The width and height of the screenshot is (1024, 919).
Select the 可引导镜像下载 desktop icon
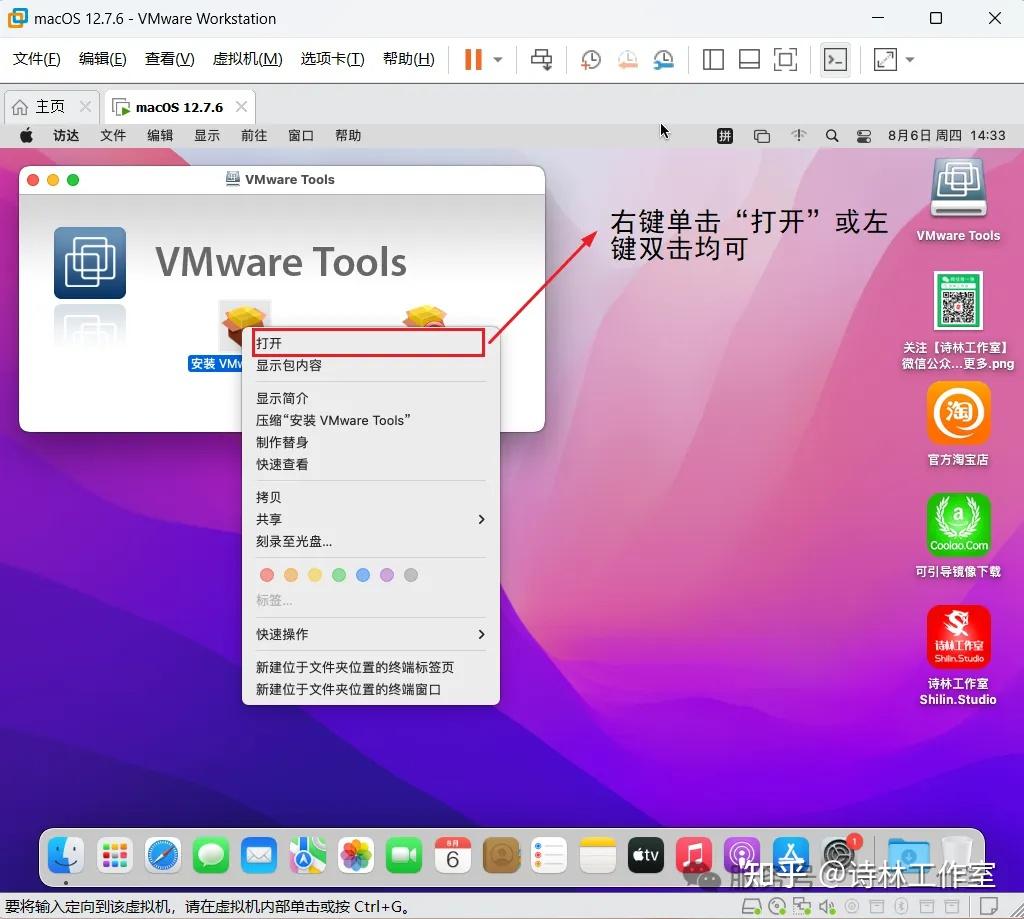(x=958, y=524)
